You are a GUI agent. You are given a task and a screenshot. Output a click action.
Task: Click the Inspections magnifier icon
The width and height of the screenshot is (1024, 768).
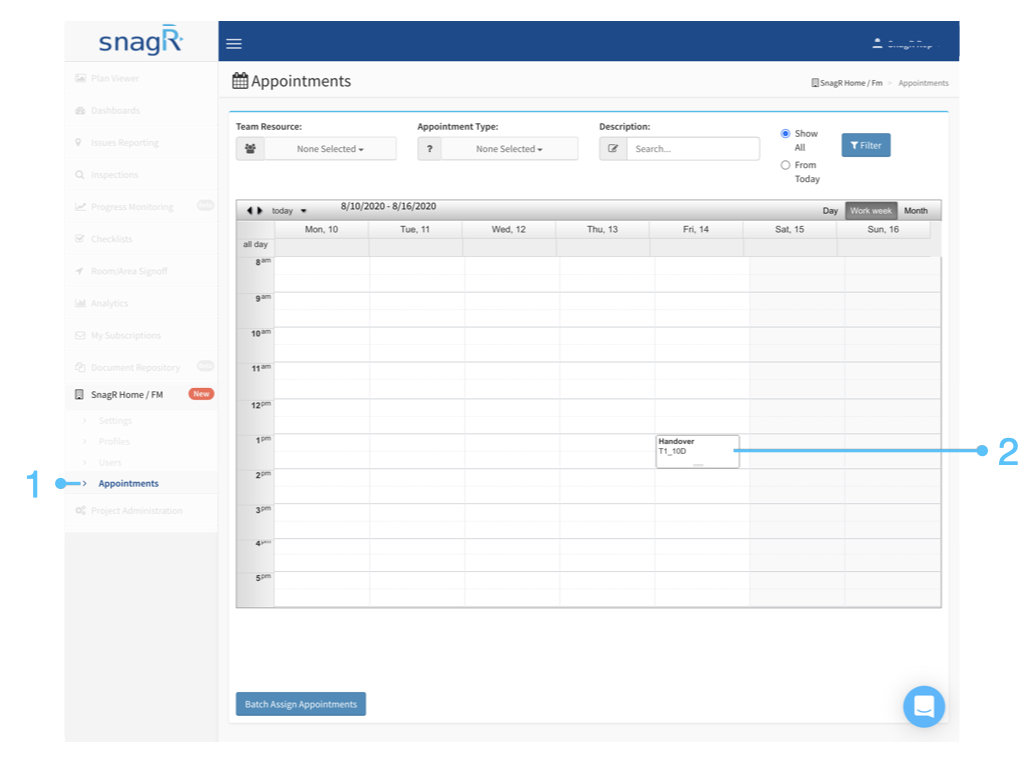pos(80,174)
